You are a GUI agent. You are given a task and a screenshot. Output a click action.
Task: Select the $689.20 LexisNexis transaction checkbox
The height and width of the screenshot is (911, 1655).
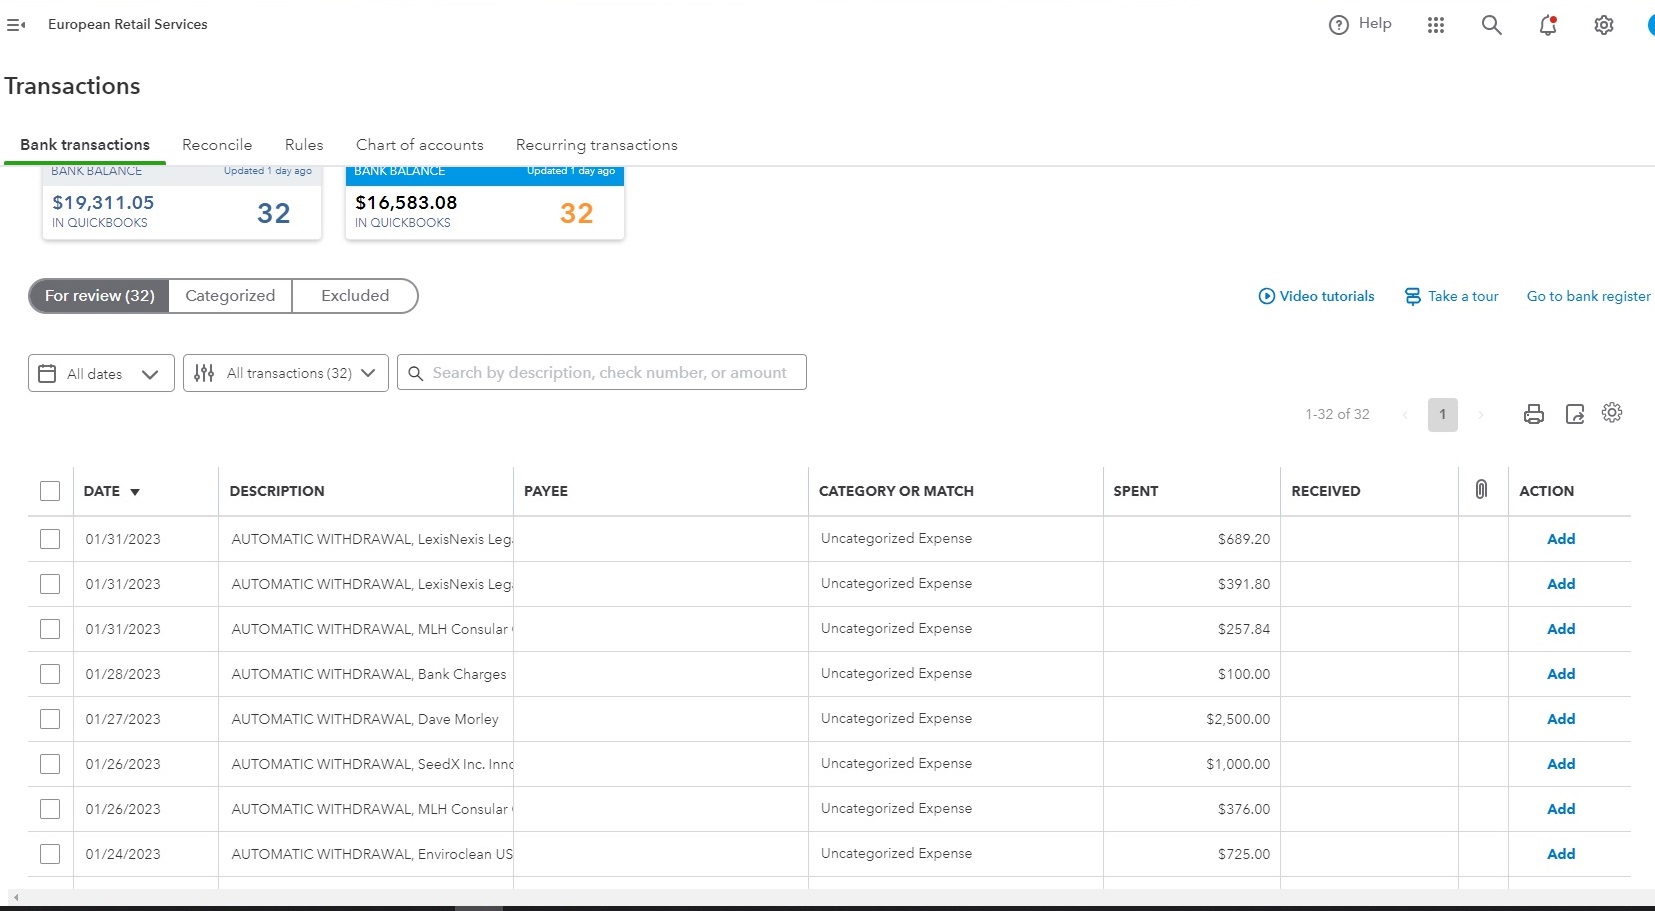point(50,539)
